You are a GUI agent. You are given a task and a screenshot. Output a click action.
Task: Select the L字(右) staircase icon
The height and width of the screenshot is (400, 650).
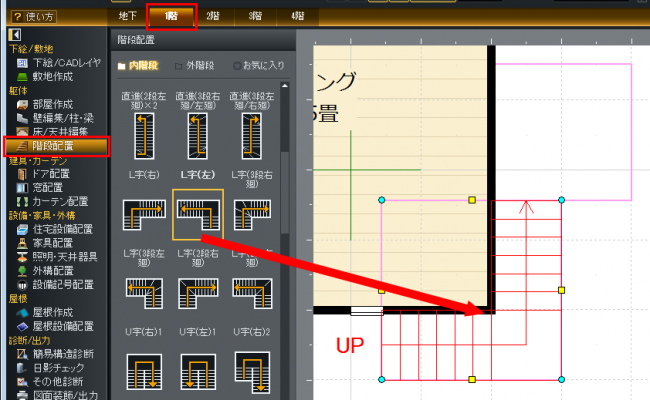click(141, 214)
